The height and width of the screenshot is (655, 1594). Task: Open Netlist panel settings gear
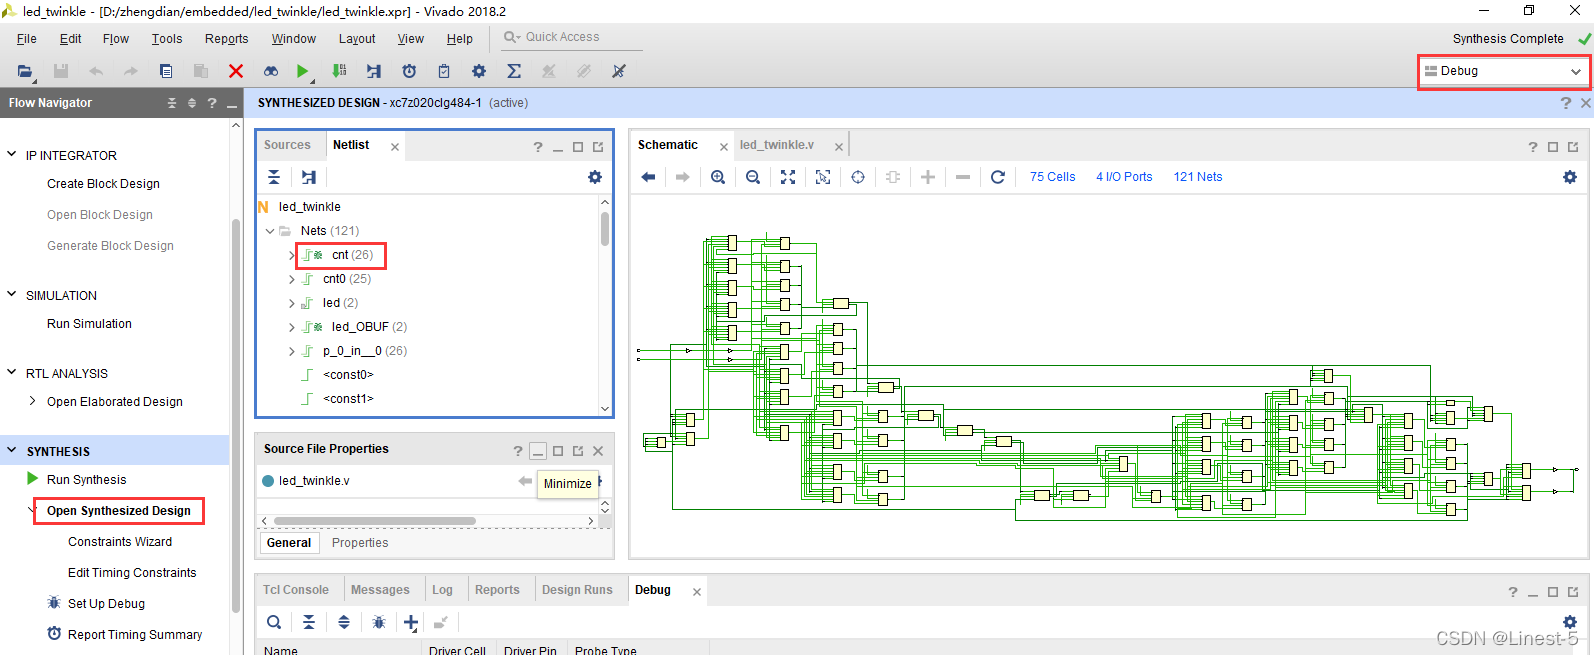595,177
